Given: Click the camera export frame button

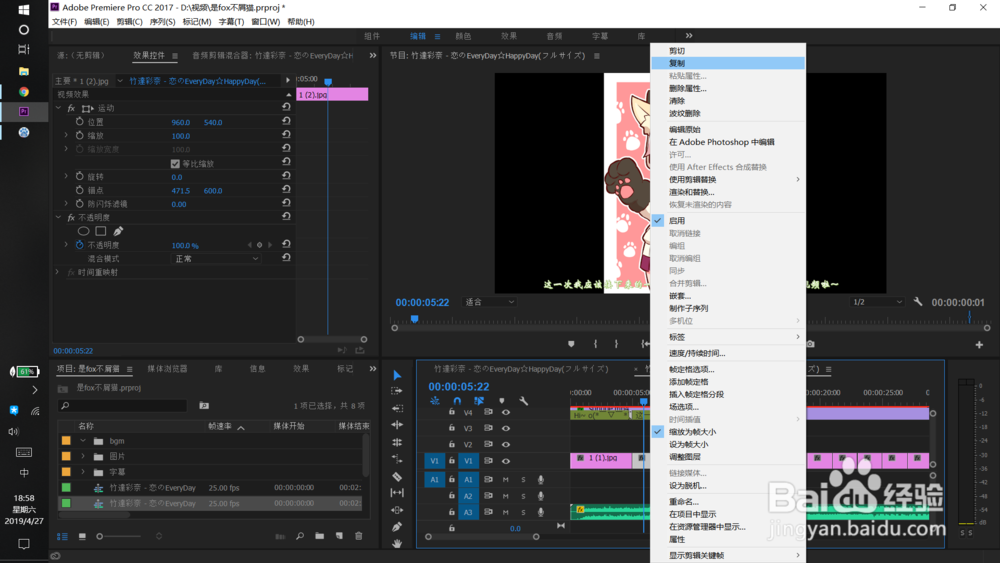Looking at the screenshot, I should [810, 344].
